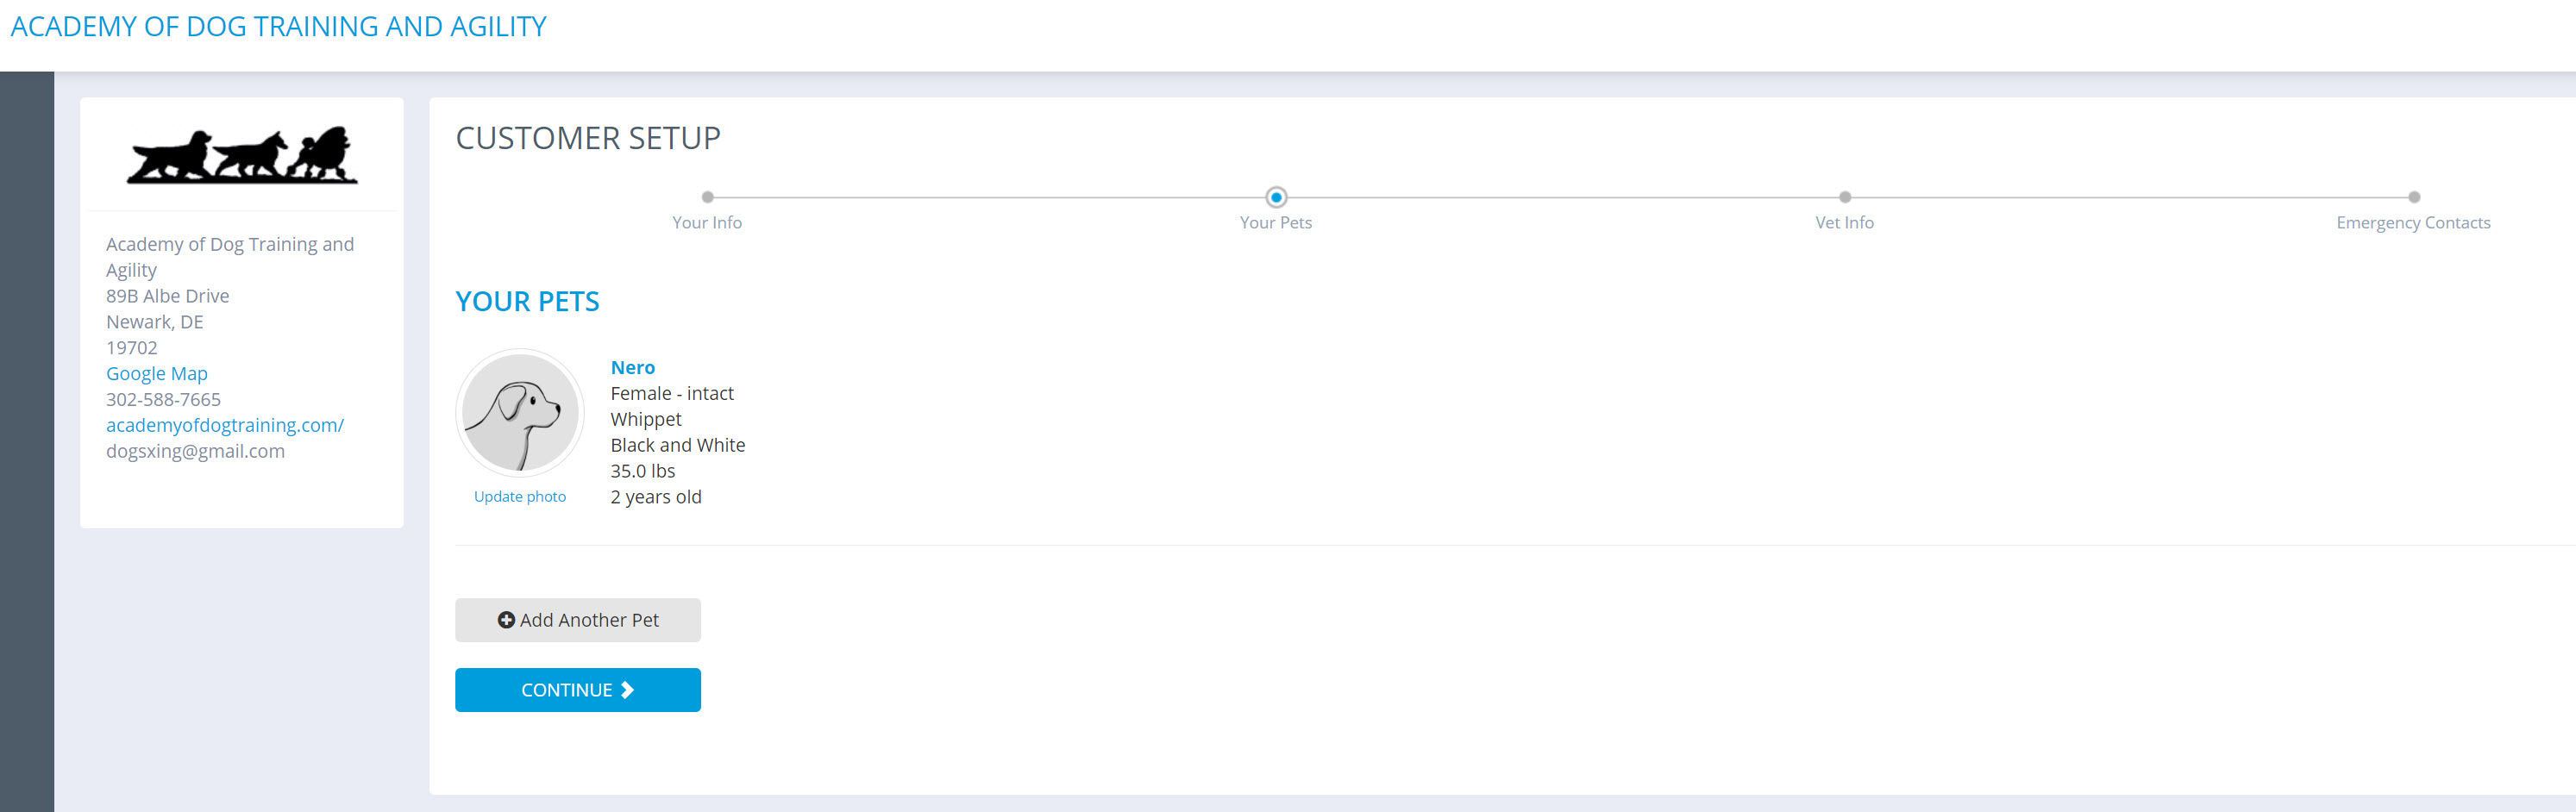Image resolution: width=2576 pixels, height=812 pixels.
Task: Select the Emergency Contacts step marker
Action: [2414, 197]
